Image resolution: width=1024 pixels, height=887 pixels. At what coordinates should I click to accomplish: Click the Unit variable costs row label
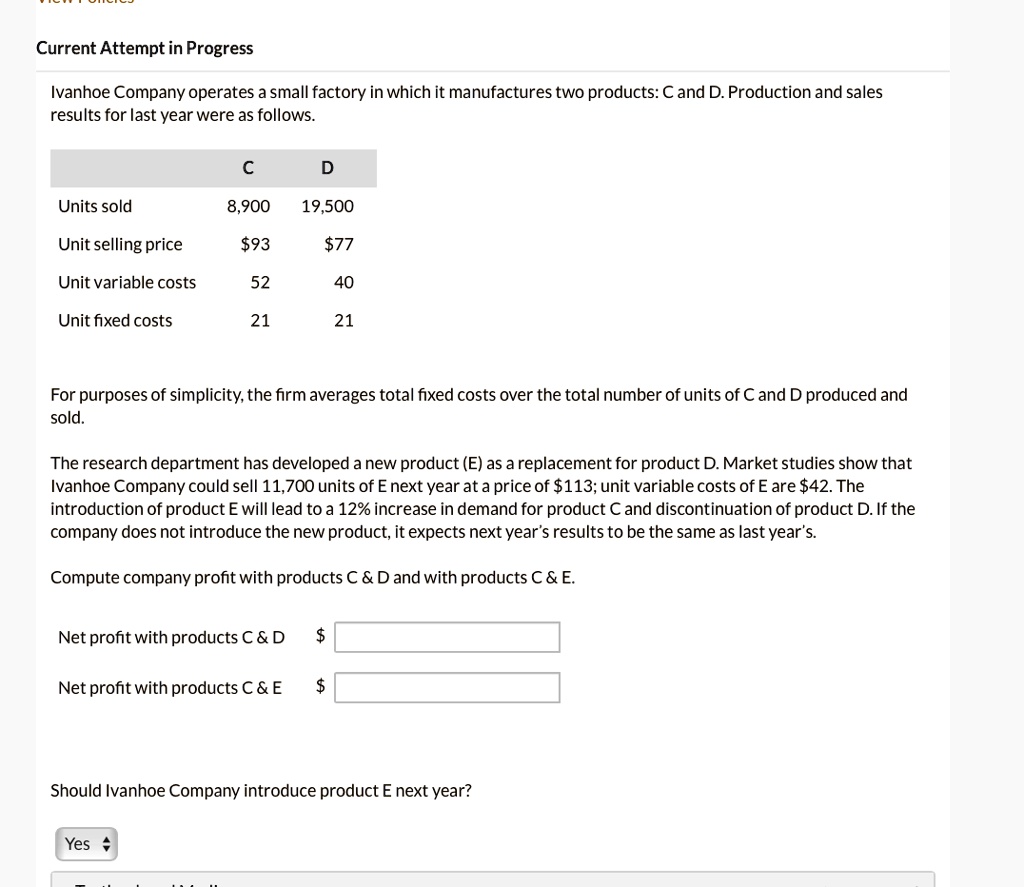[127, 282]
